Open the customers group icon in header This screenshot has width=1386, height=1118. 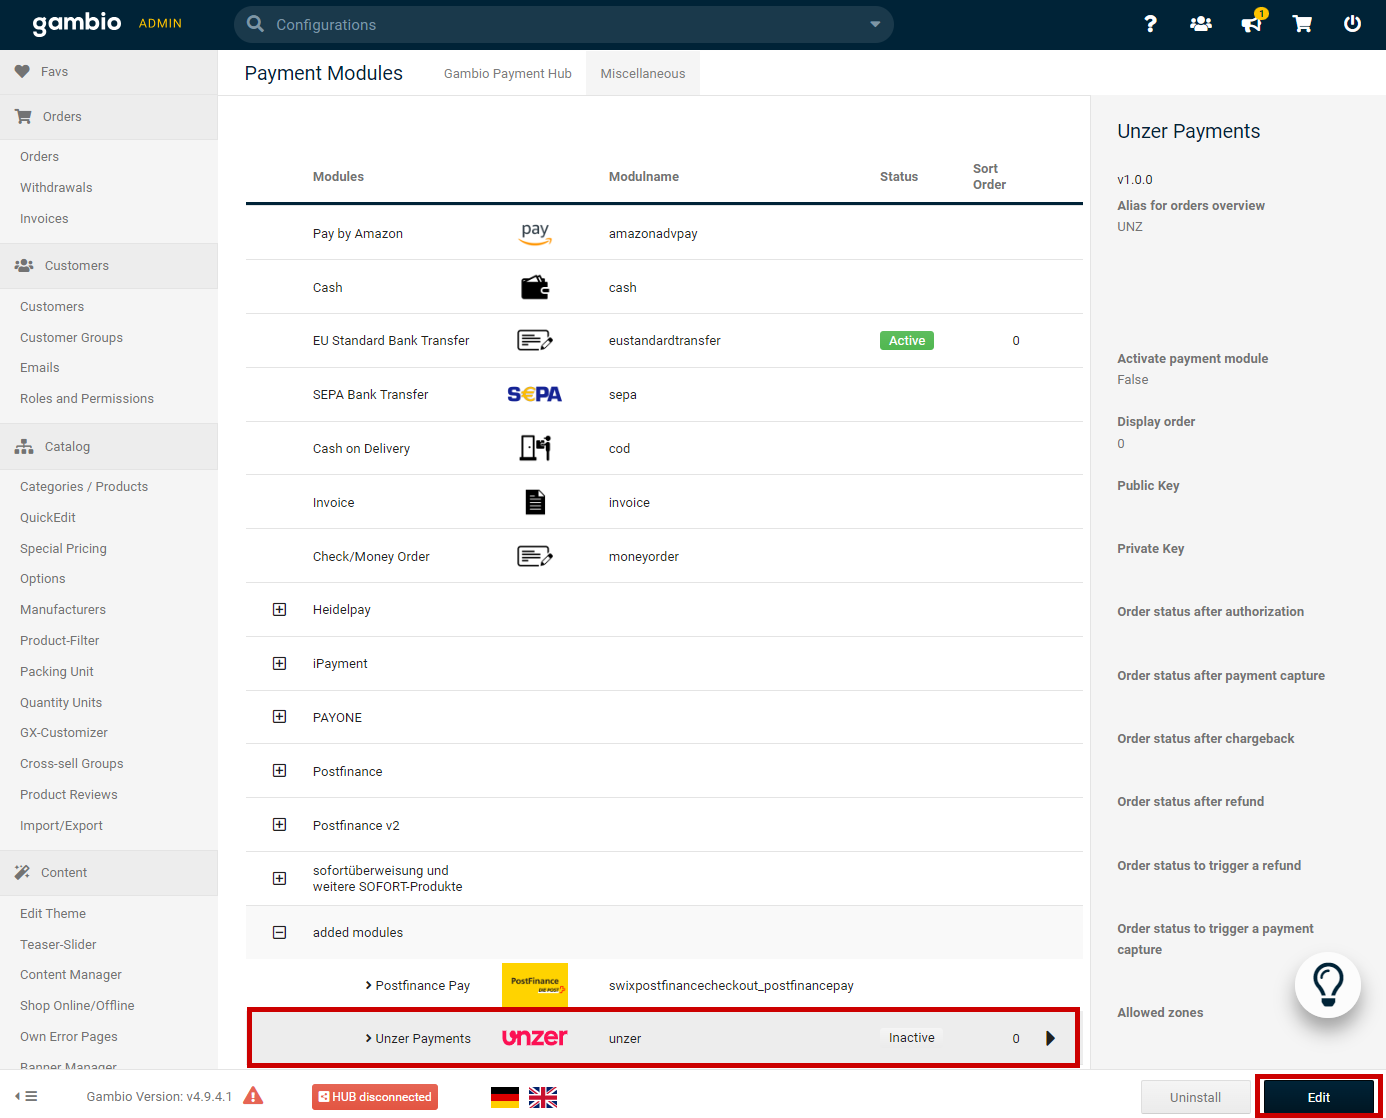tap(1201, 24)
